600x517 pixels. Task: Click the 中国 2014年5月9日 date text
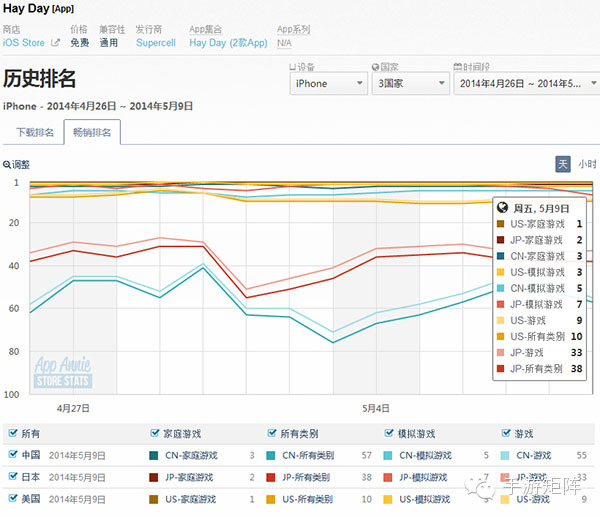tap(77, 455)
